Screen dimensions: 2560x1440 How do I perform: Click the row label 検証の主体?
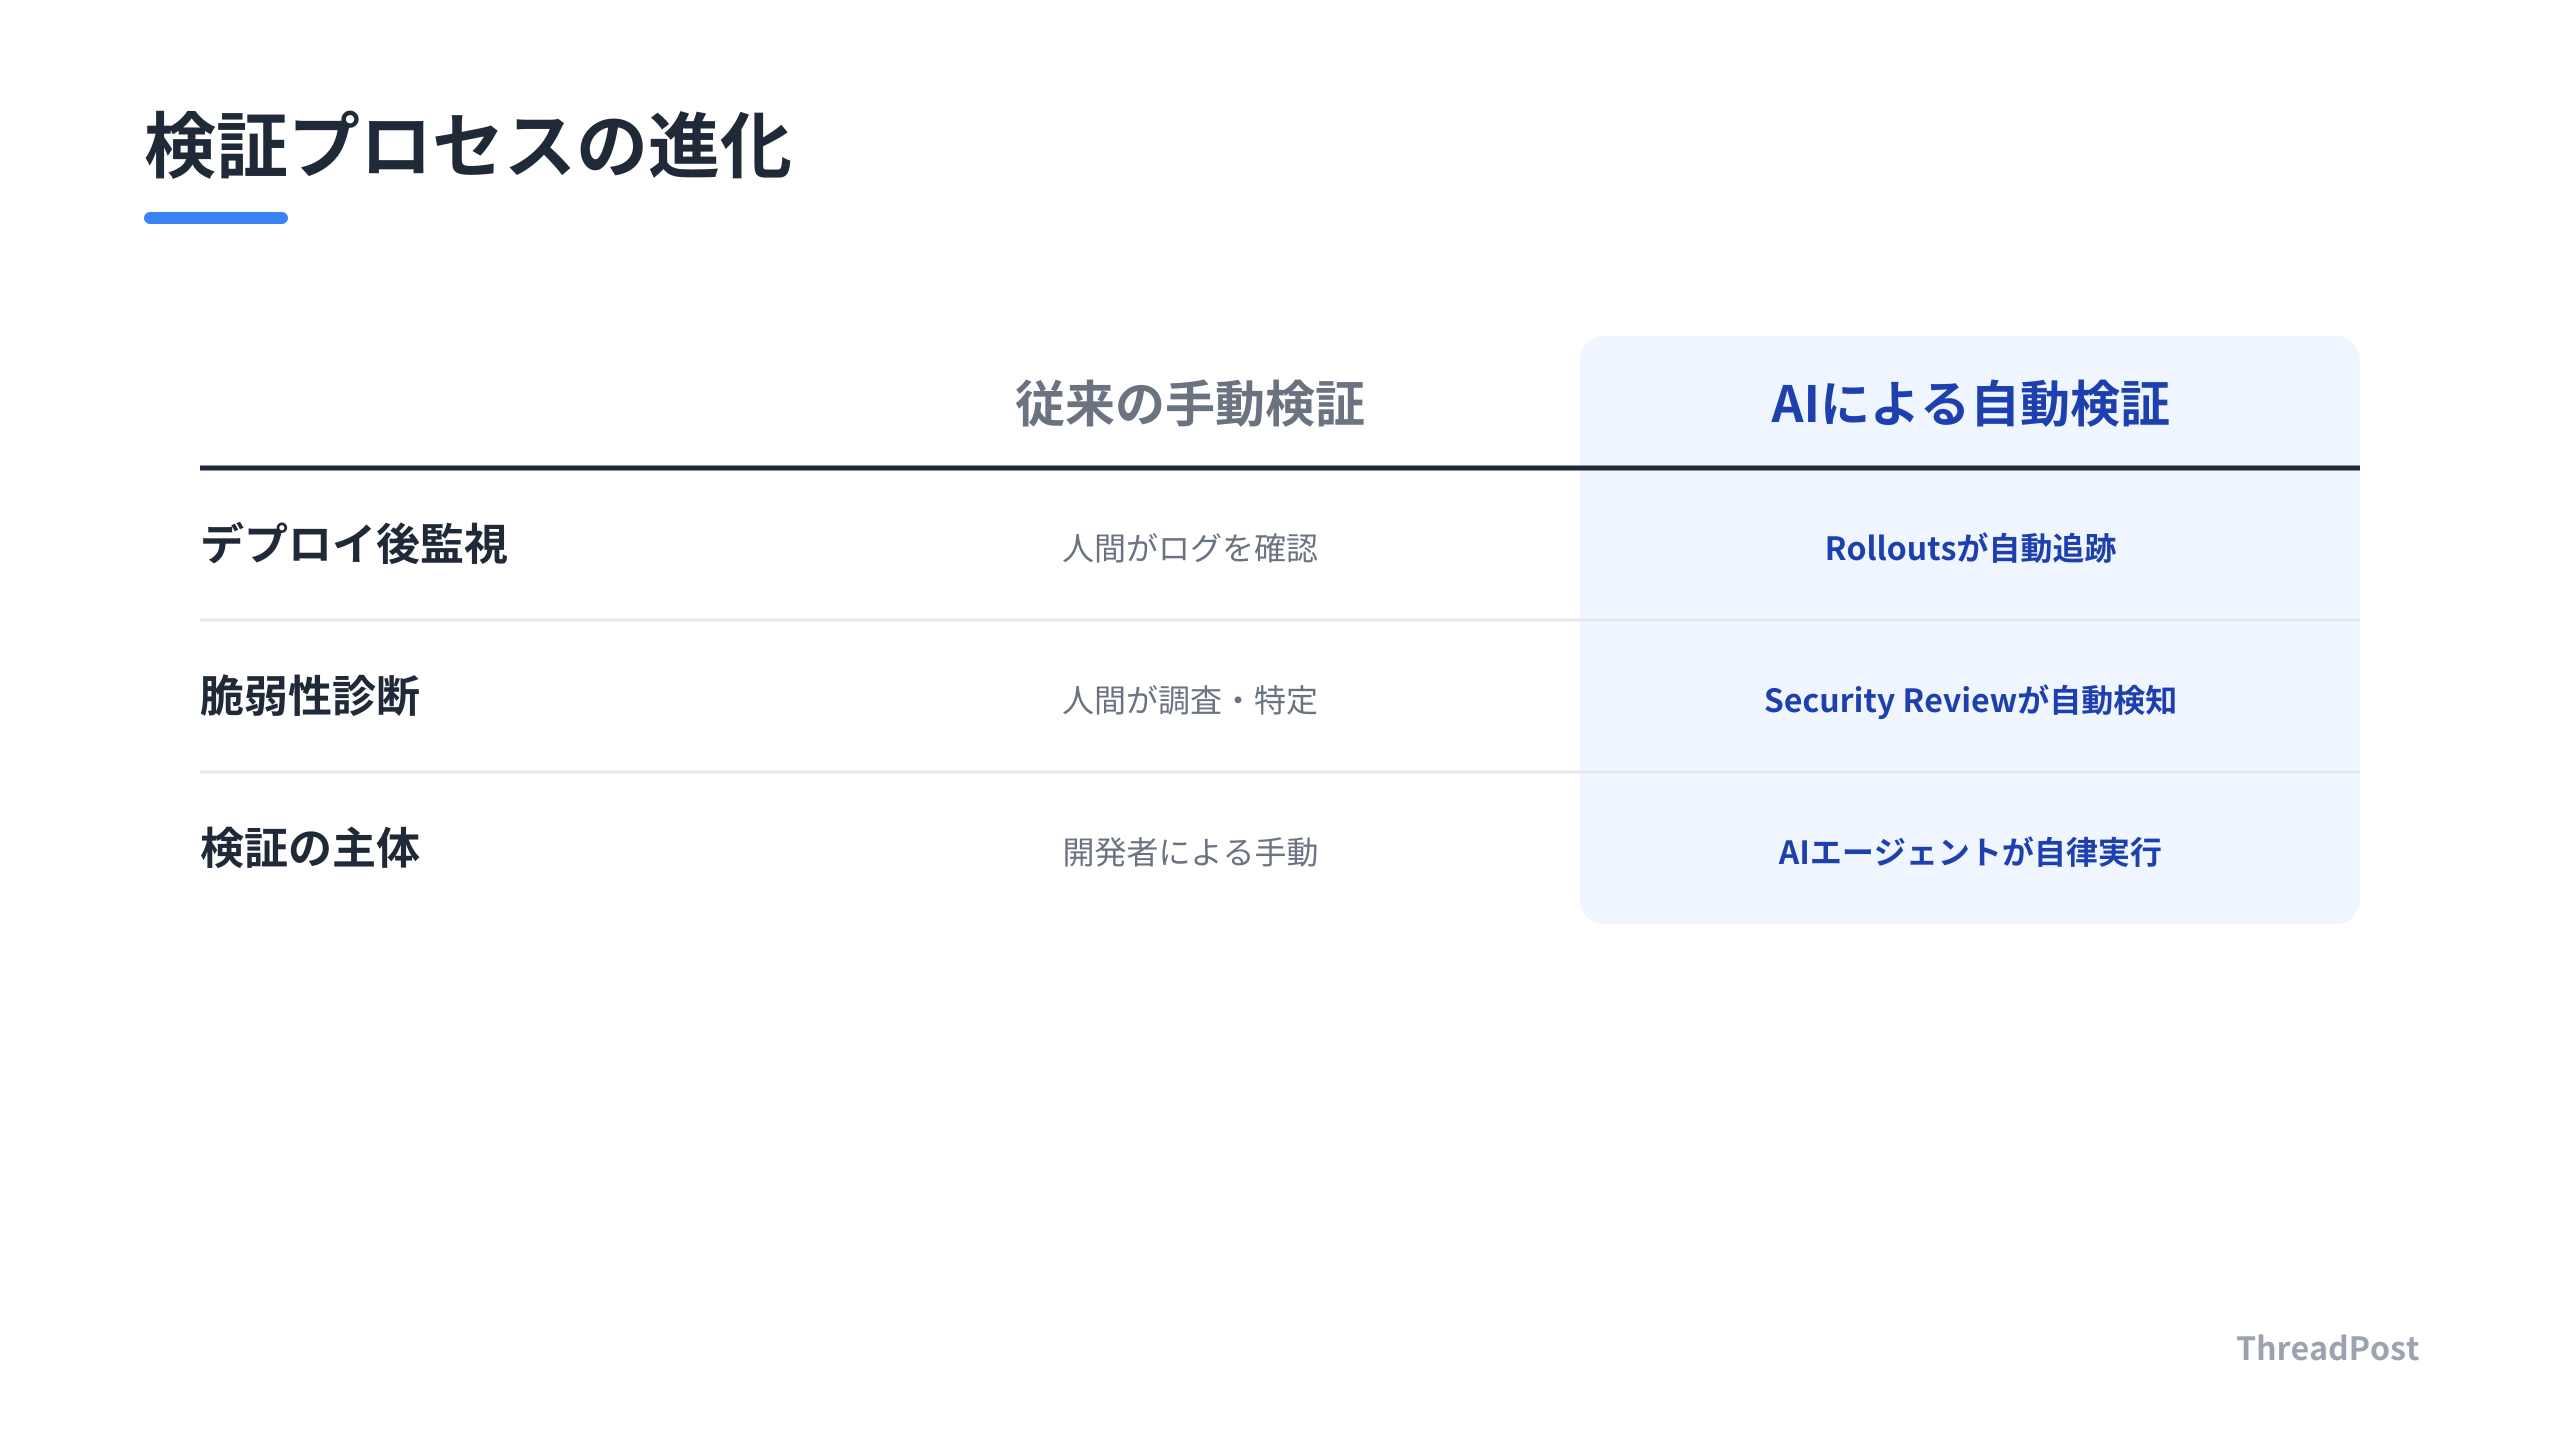tap(310, 849)
